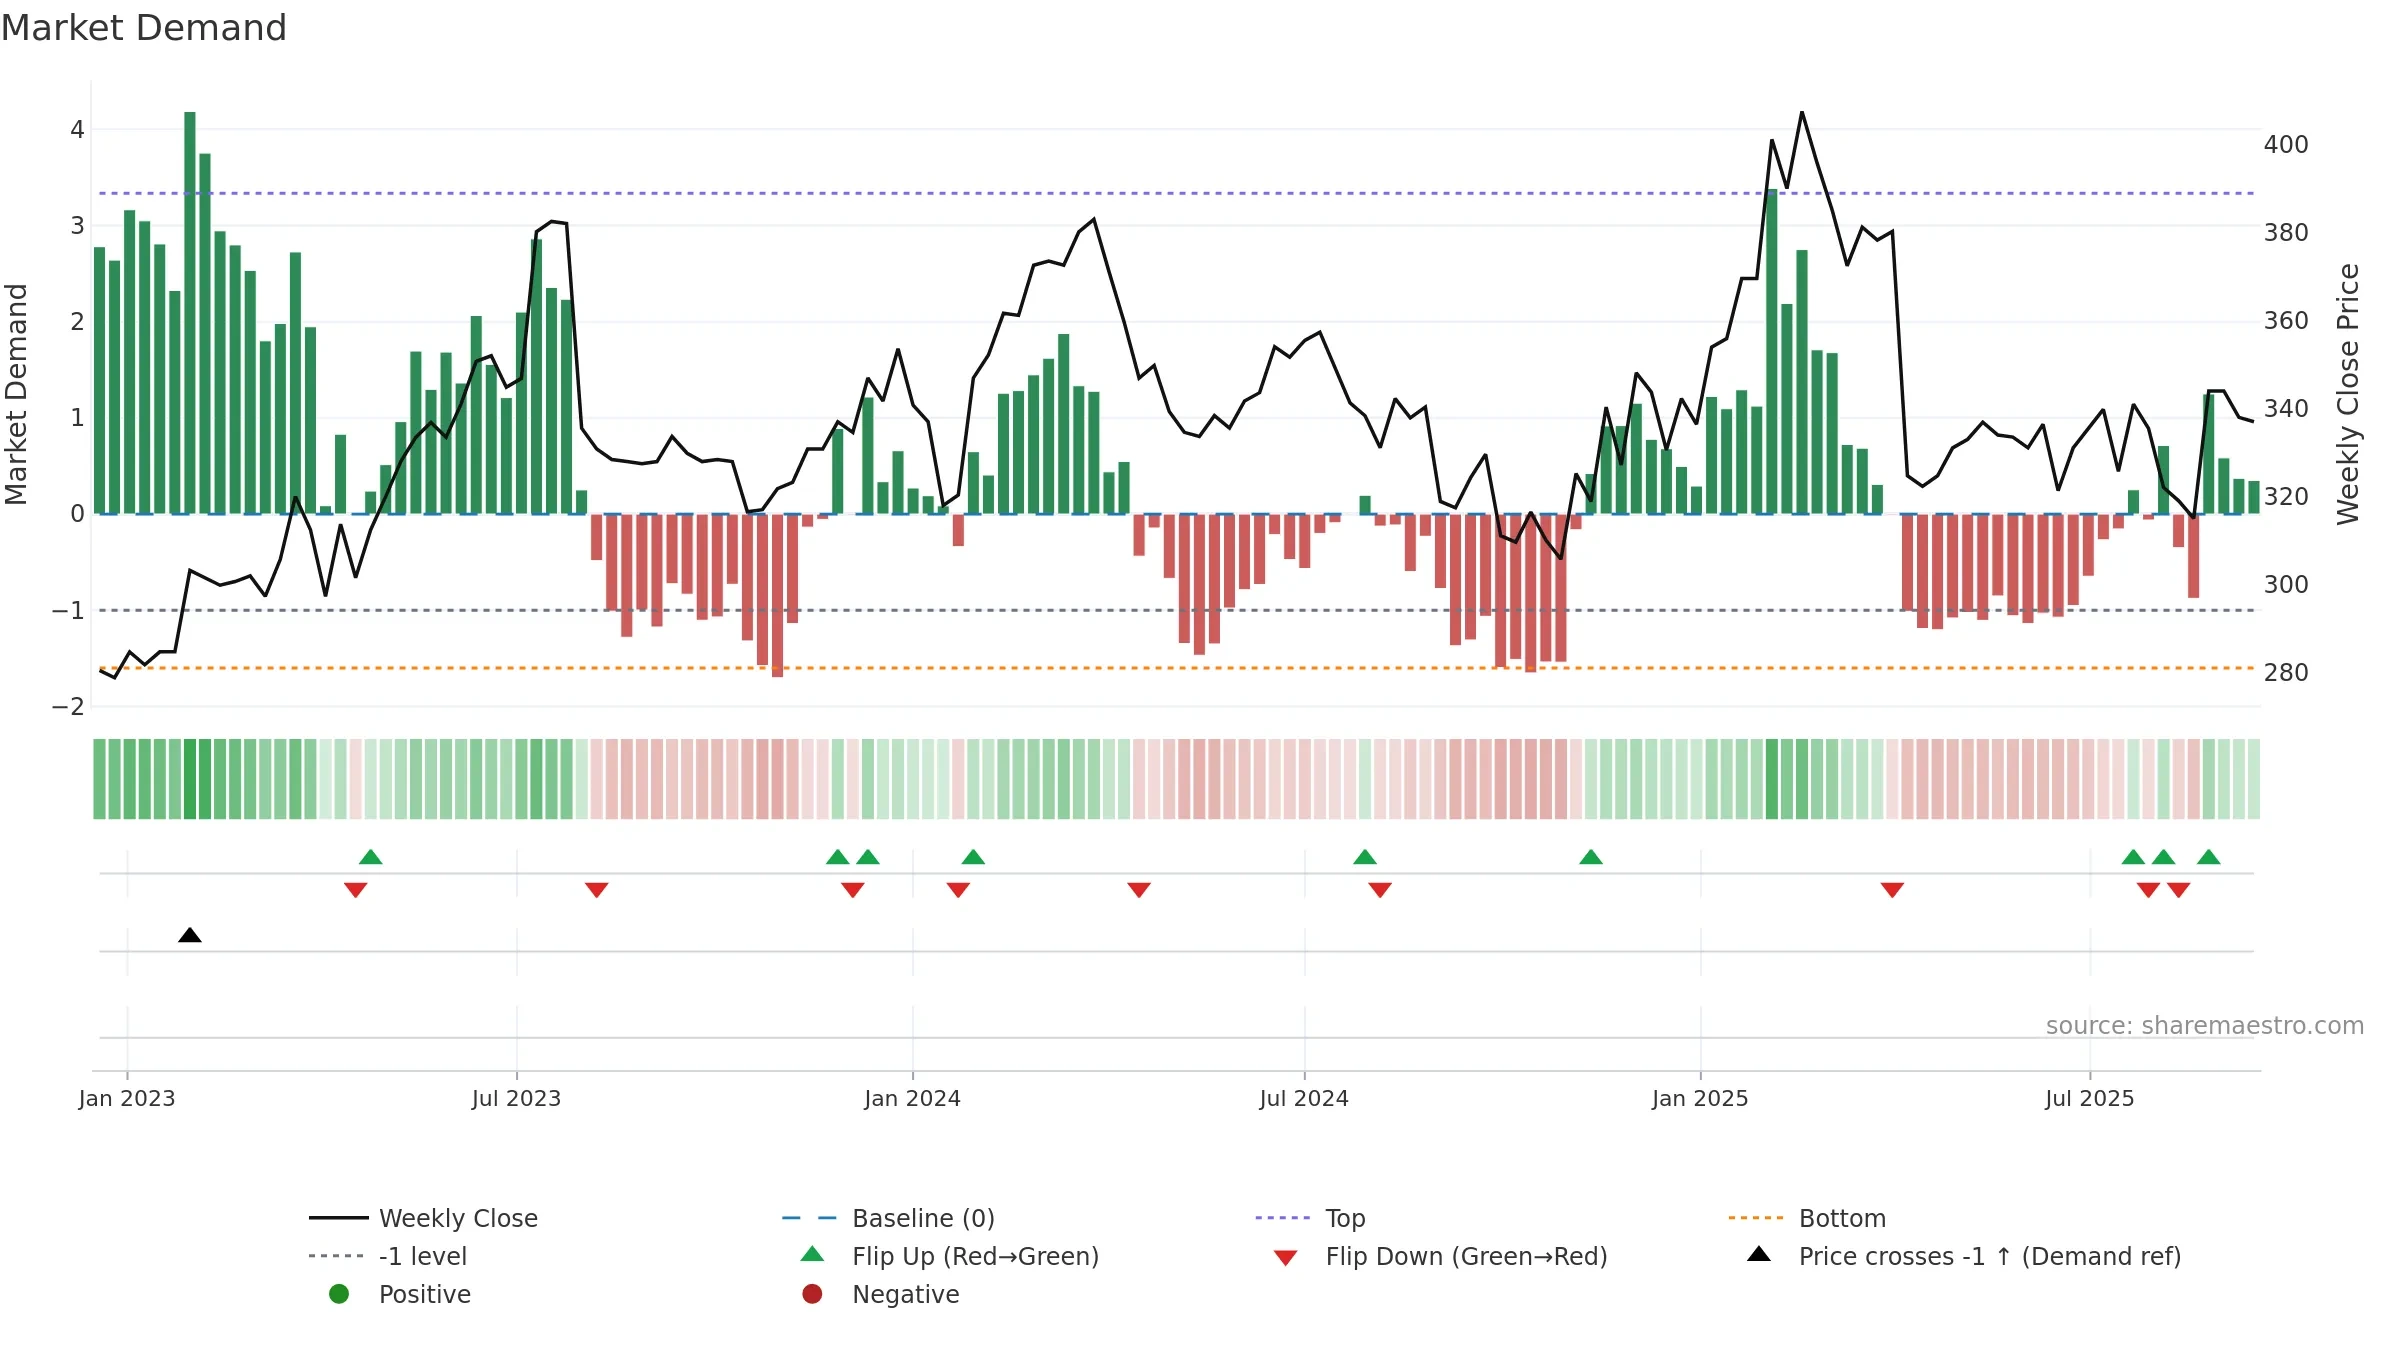Click the dark green heatmap cell in early 2025
This screenshot has height=1350, width=2400.
click(x=1772, y=779)
